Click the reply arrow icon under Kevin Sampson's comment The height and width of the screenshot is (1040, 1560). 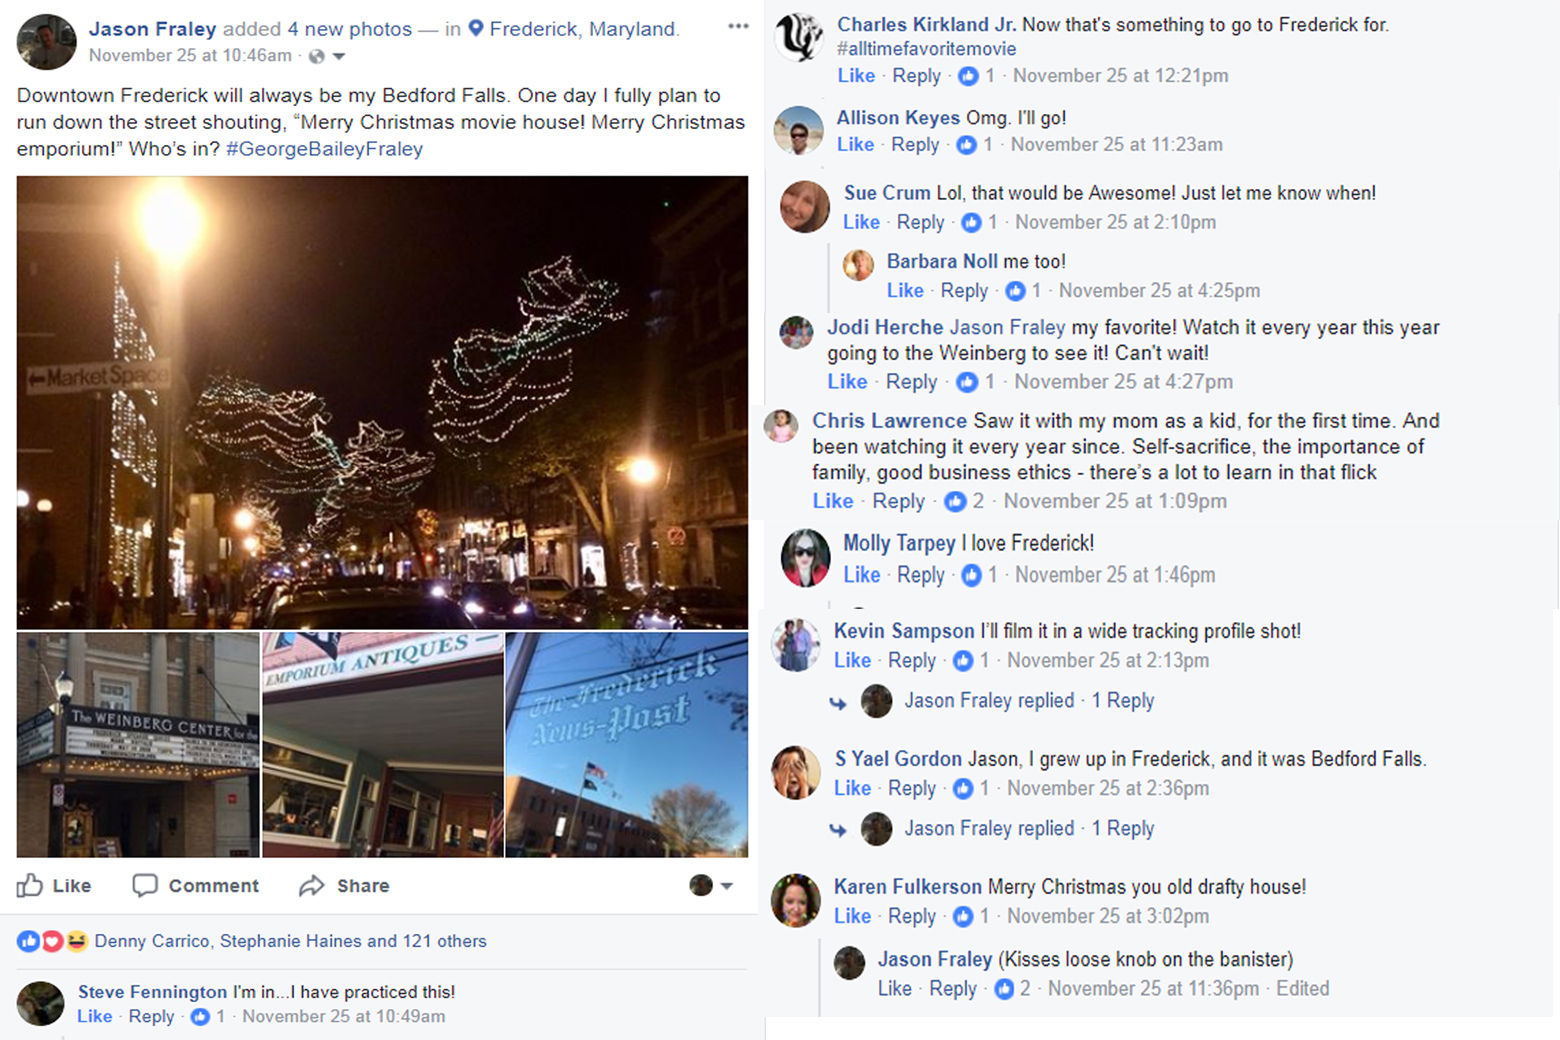tap(838, 702)
